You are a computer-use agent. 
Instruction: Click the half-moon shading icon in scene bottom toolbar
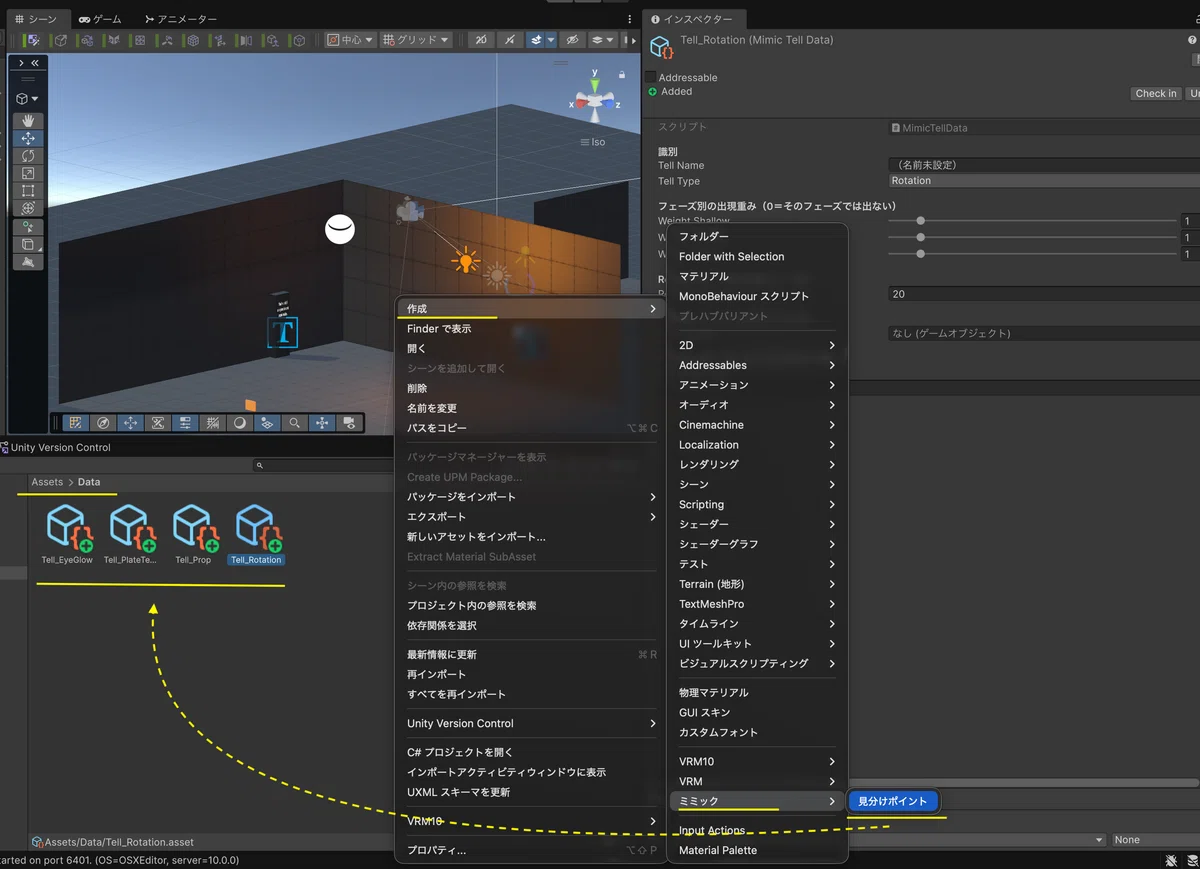(240, 423)
